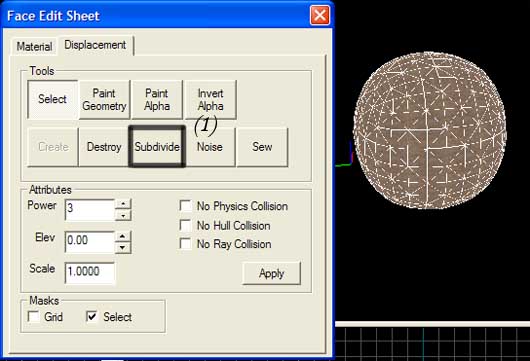Image resolution: width=530 pixels, height=361 pixels.
Task: Switch to the Material tab
Action: point(34,47)
